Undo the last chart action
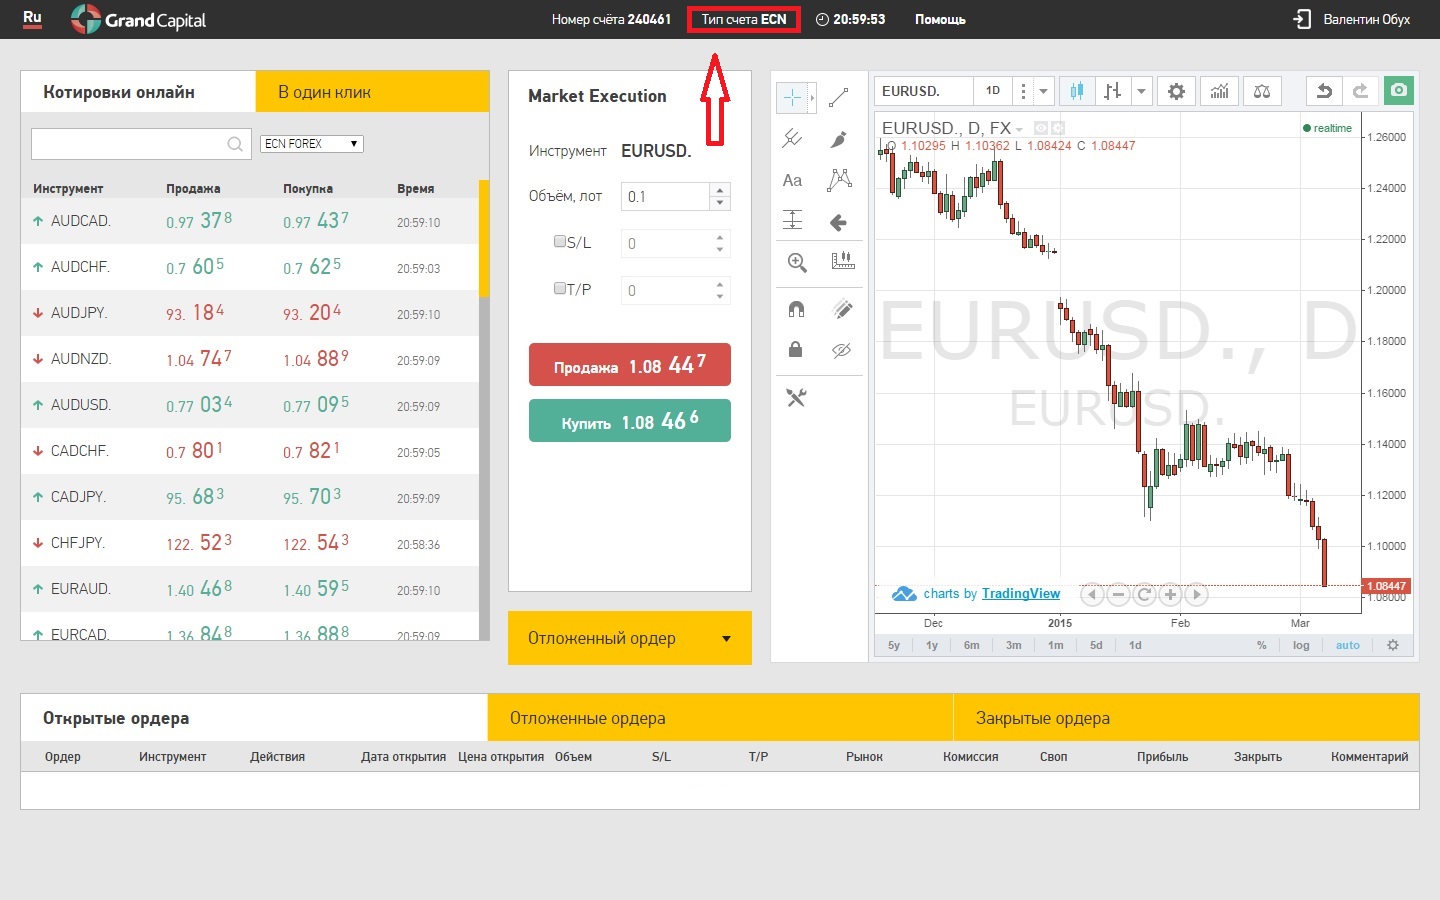 pos(1324,91)
